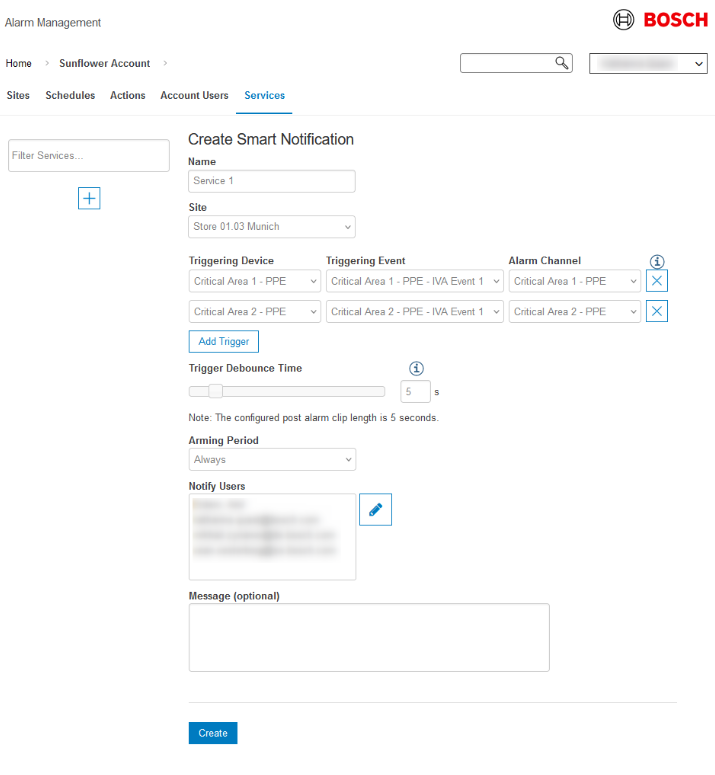Remove the Critical Area 2 trigger row
Viewport: 715px width, 775px height.
pyautogui.click(x=657, y=312)
